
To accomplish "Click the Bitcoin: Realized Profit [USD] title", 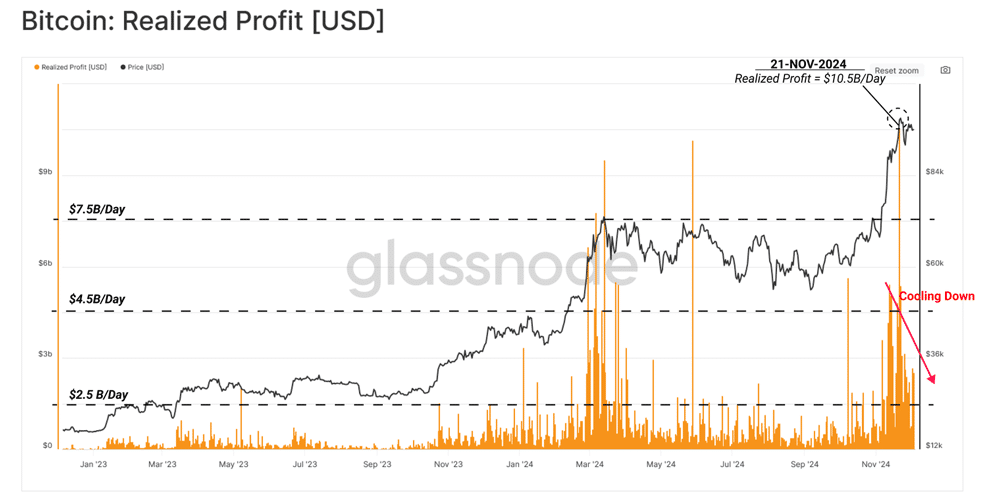I will click(x=202, y=21).
